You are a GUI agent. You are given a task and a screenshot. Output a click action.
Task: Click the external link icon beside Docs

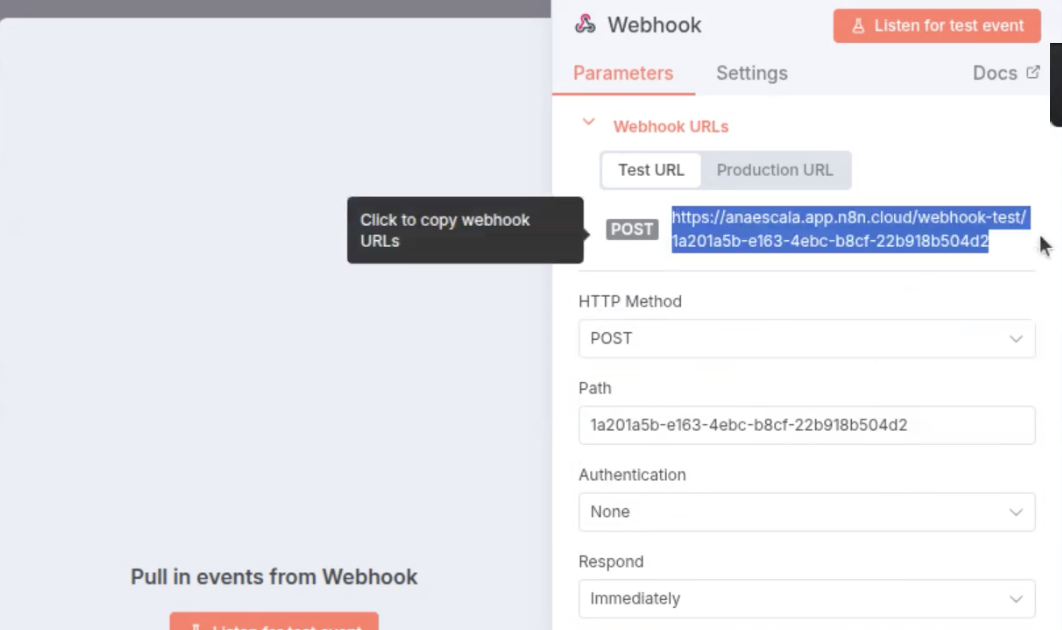[1033, 72]
